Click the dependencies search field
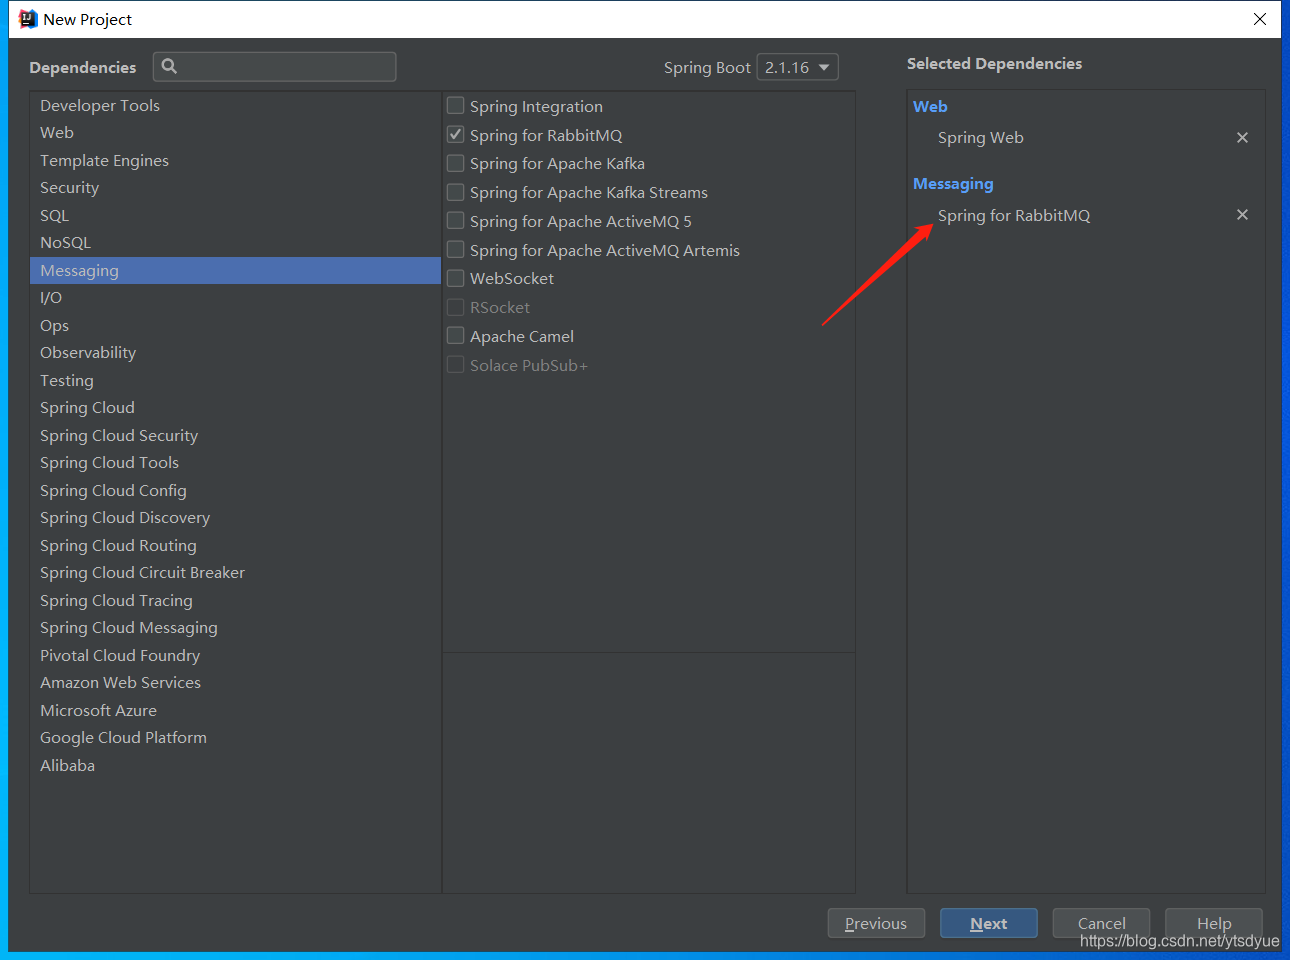1290x960 pixels. click(275, 67)
